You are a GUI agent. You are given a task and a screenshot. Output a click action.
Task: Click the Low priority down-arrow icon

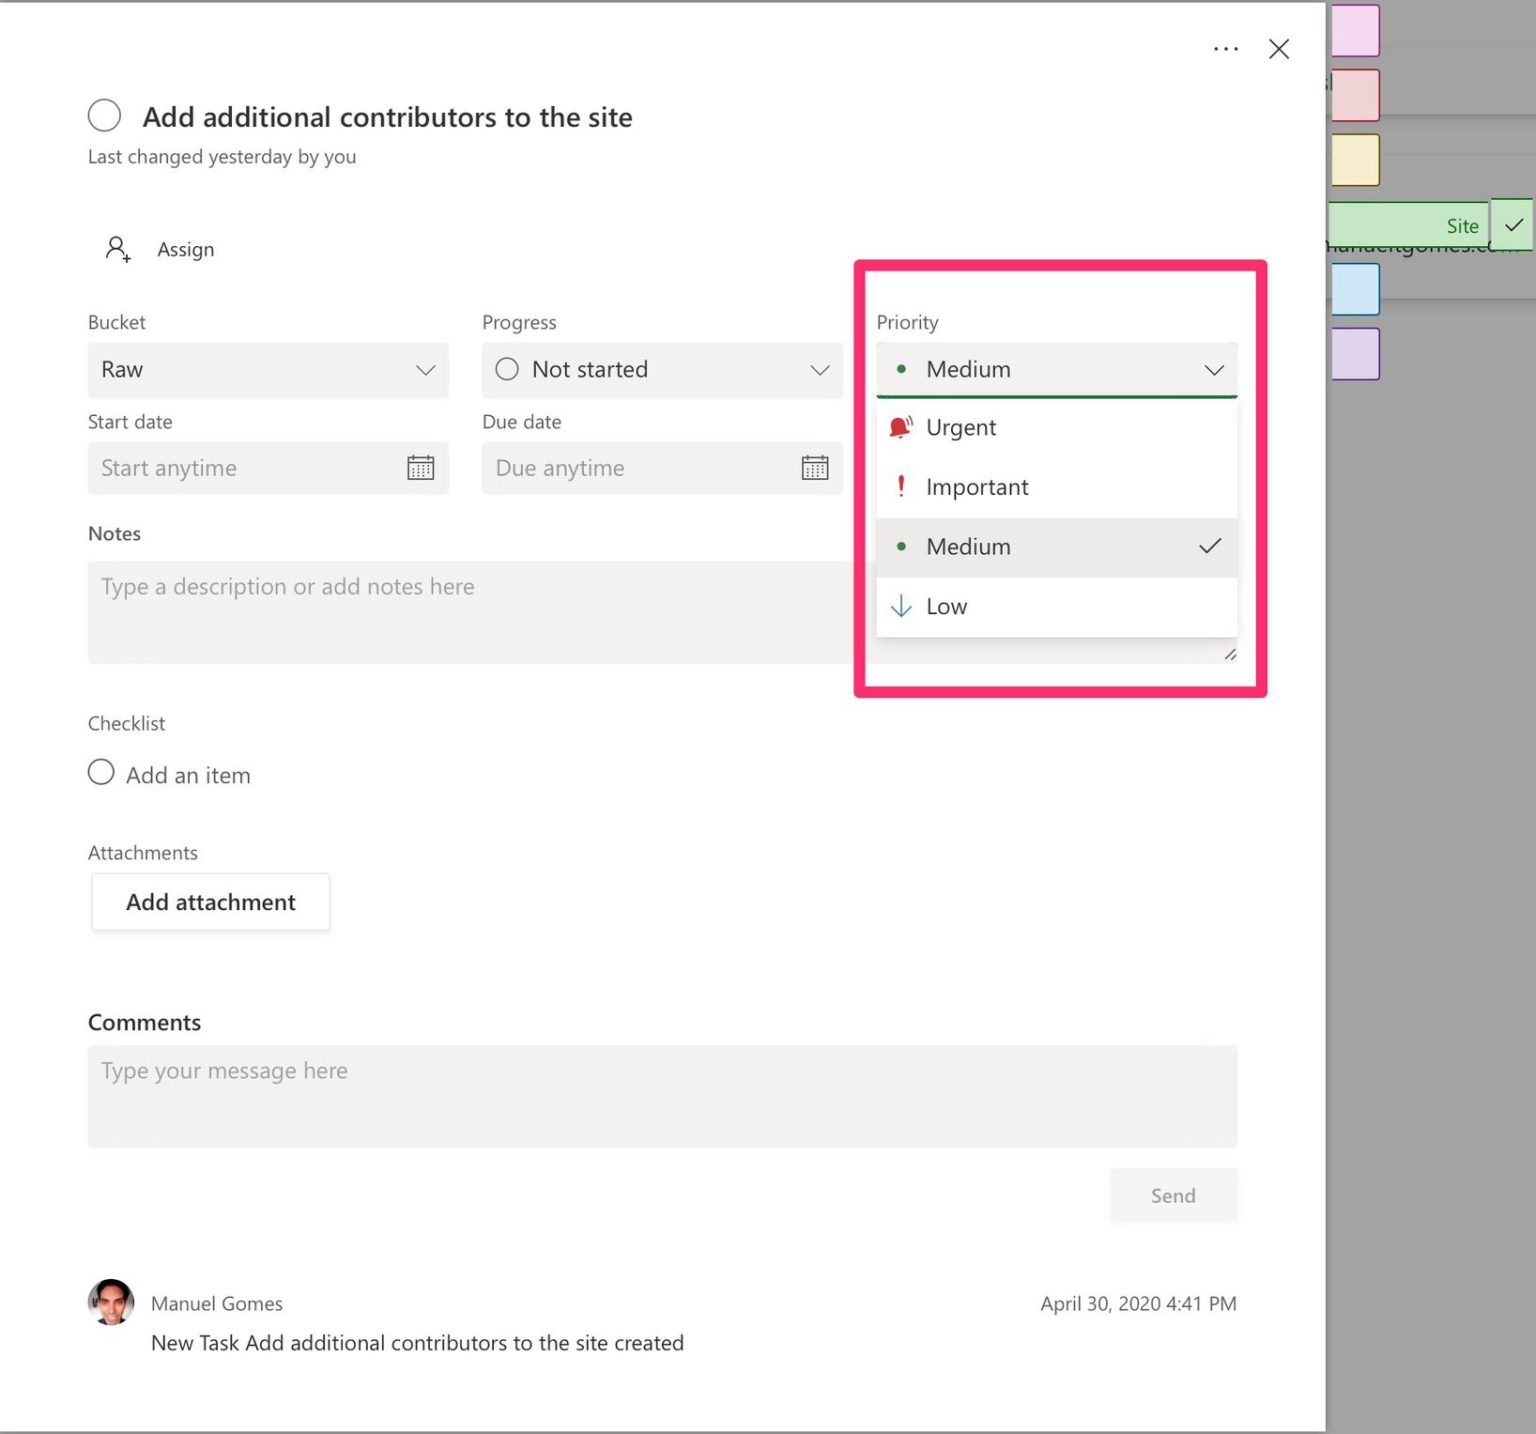point(900,606)
